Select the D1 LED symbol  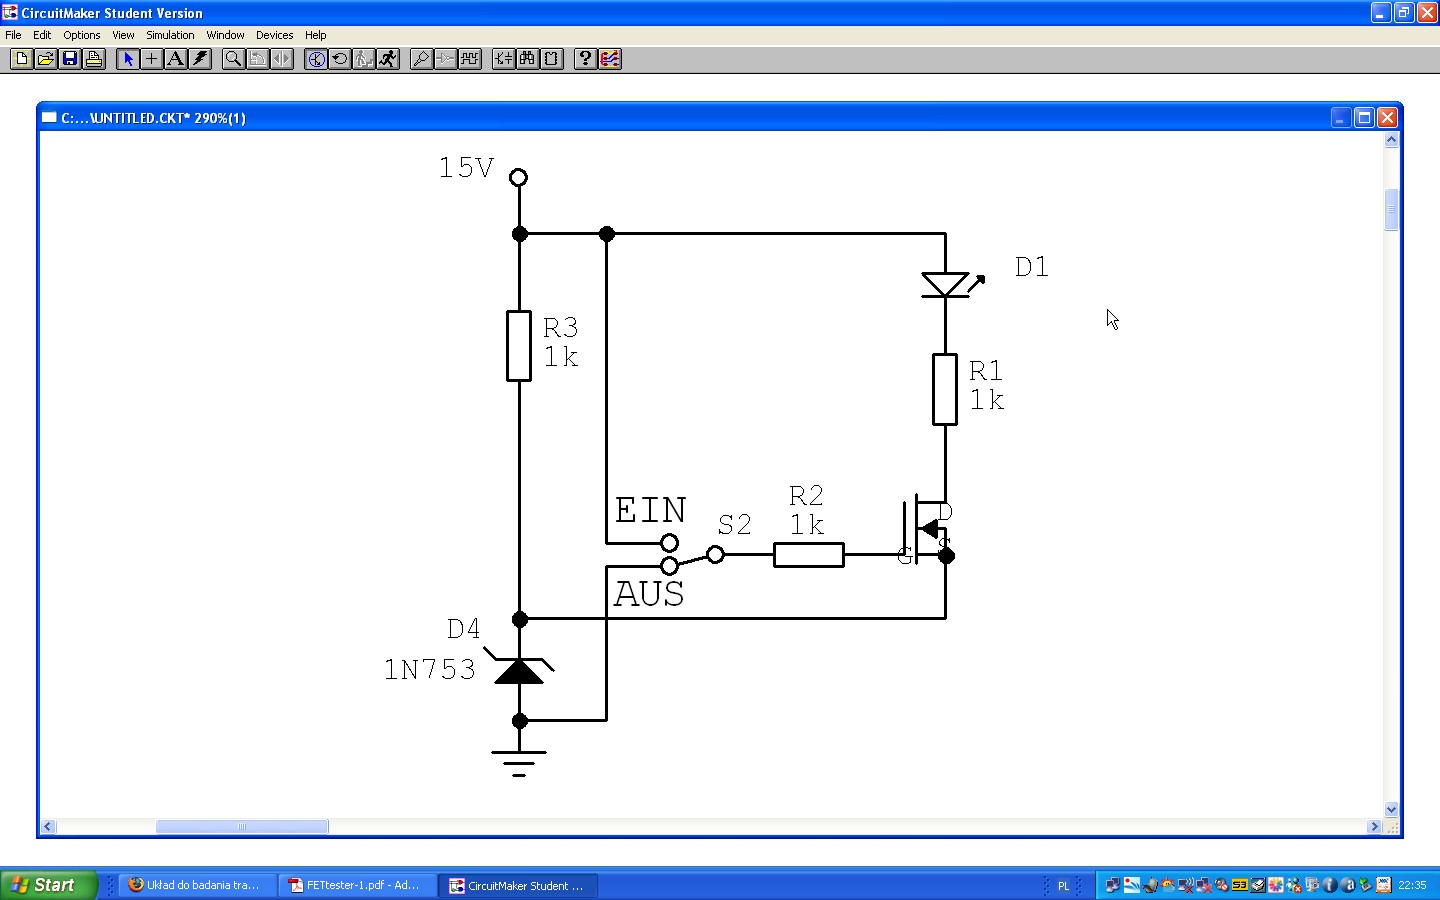pyautogui.click(x=951, y=284)
